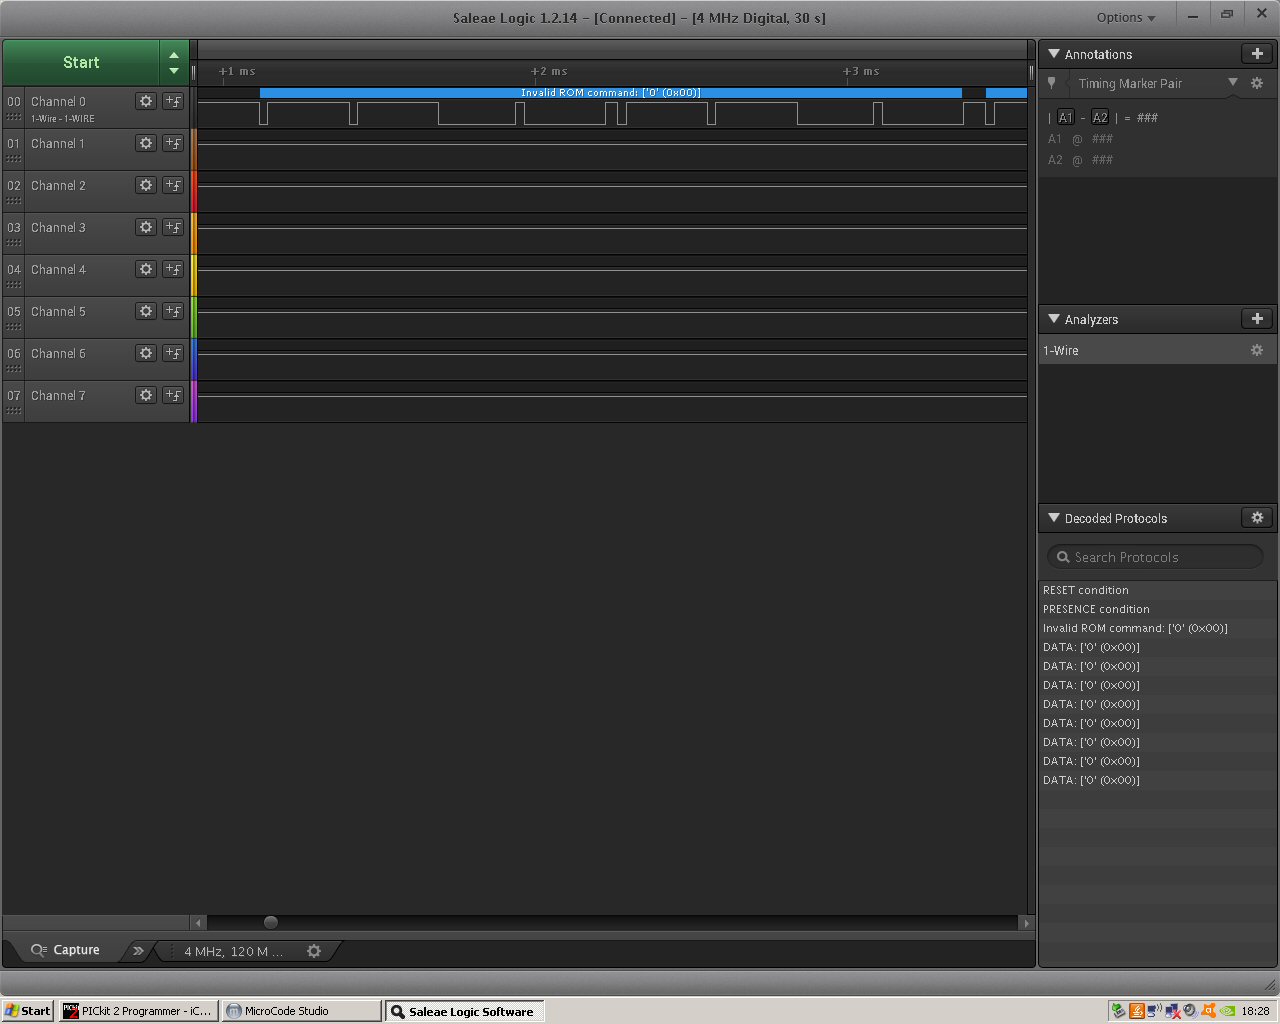Open the Options dropdown menu
This screenshot has width=1280, height=1024.
pos(1126,18)
